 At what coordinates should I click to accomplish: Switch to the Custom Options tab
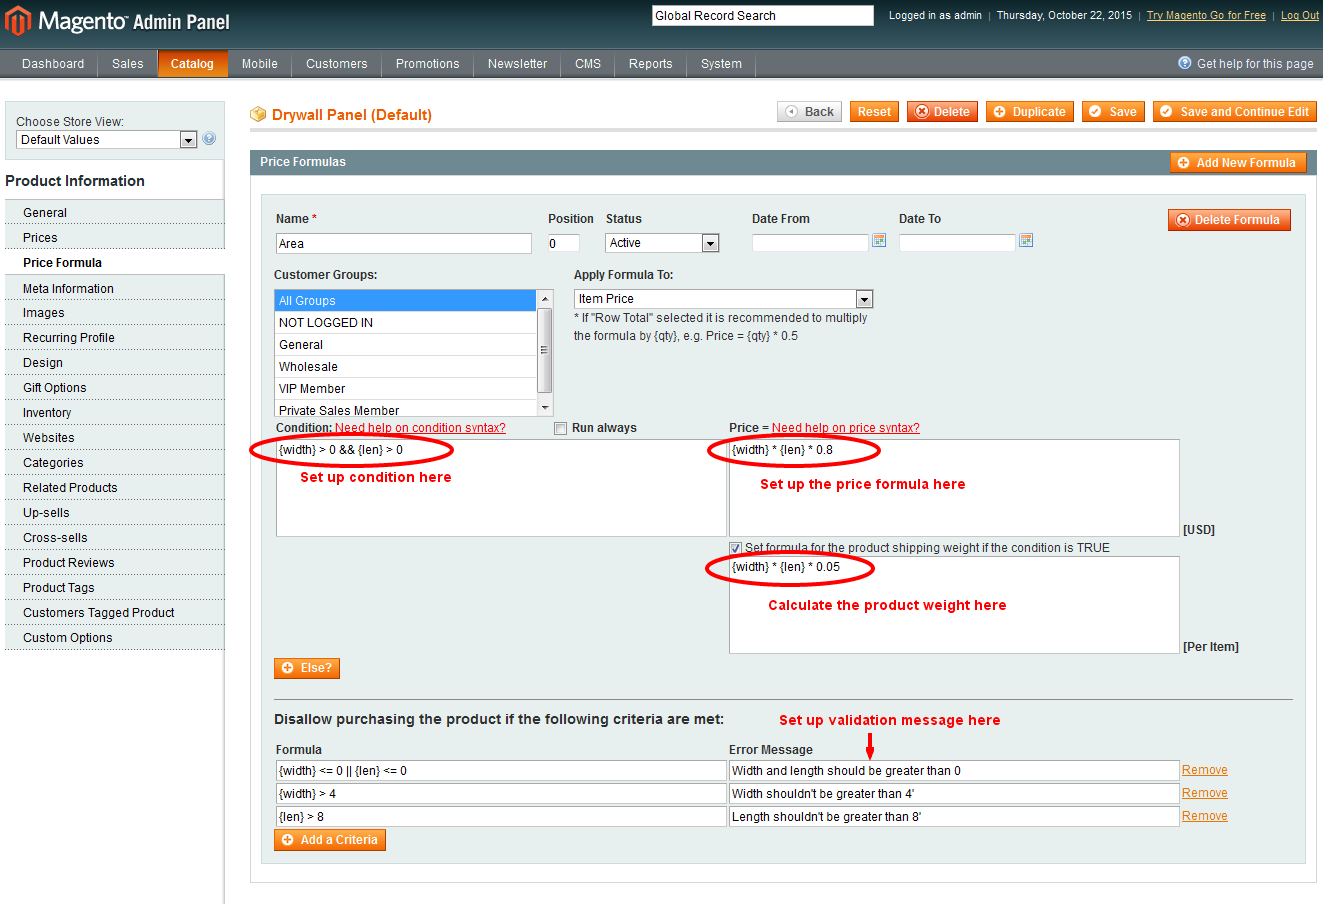coord(68,638)
